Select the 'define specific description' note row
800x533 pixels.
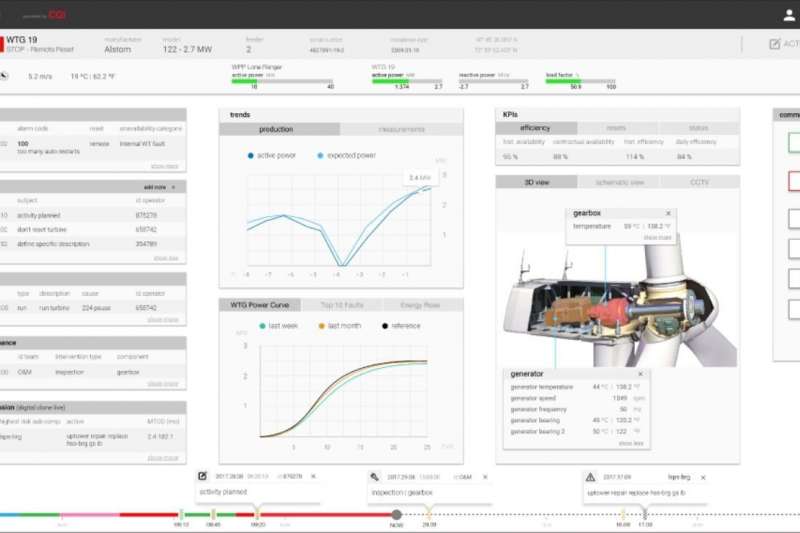[x=93, y=244]
